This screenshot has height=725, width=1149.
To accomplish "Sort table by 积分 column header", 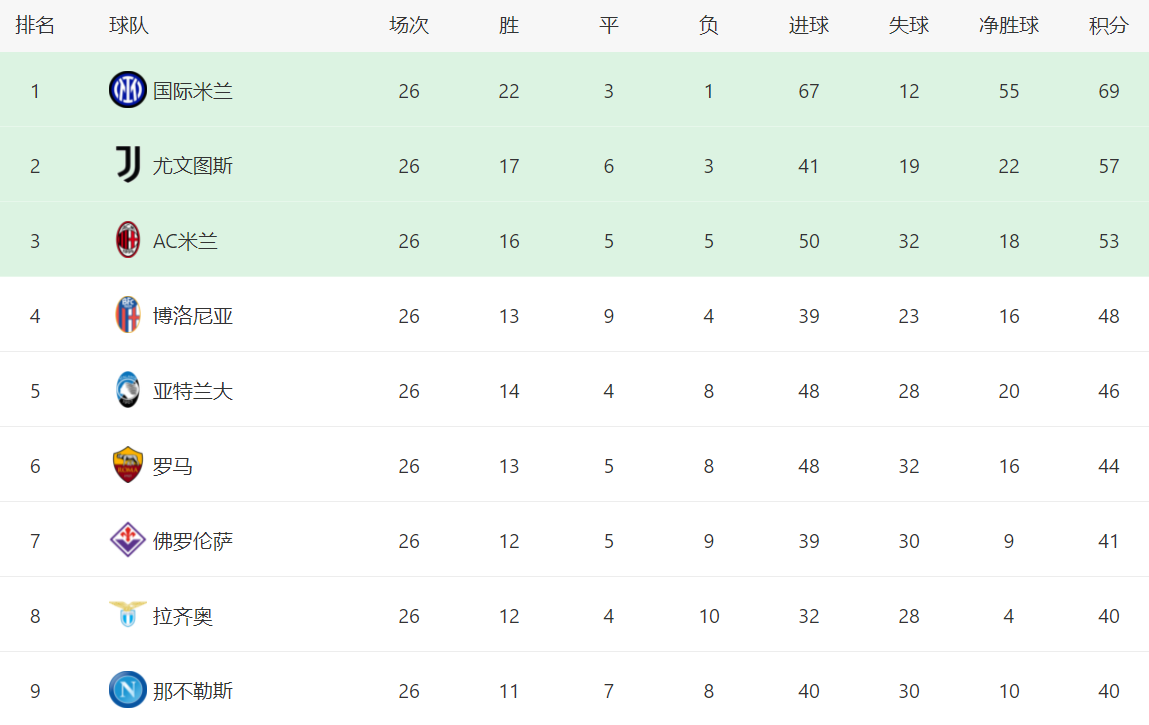I will 1108,26.
